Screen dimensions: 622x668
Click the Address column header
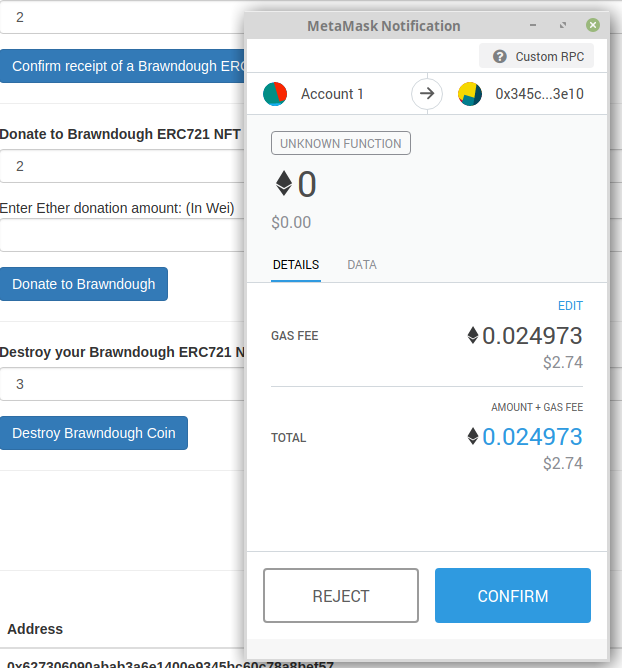pos(35,629)
